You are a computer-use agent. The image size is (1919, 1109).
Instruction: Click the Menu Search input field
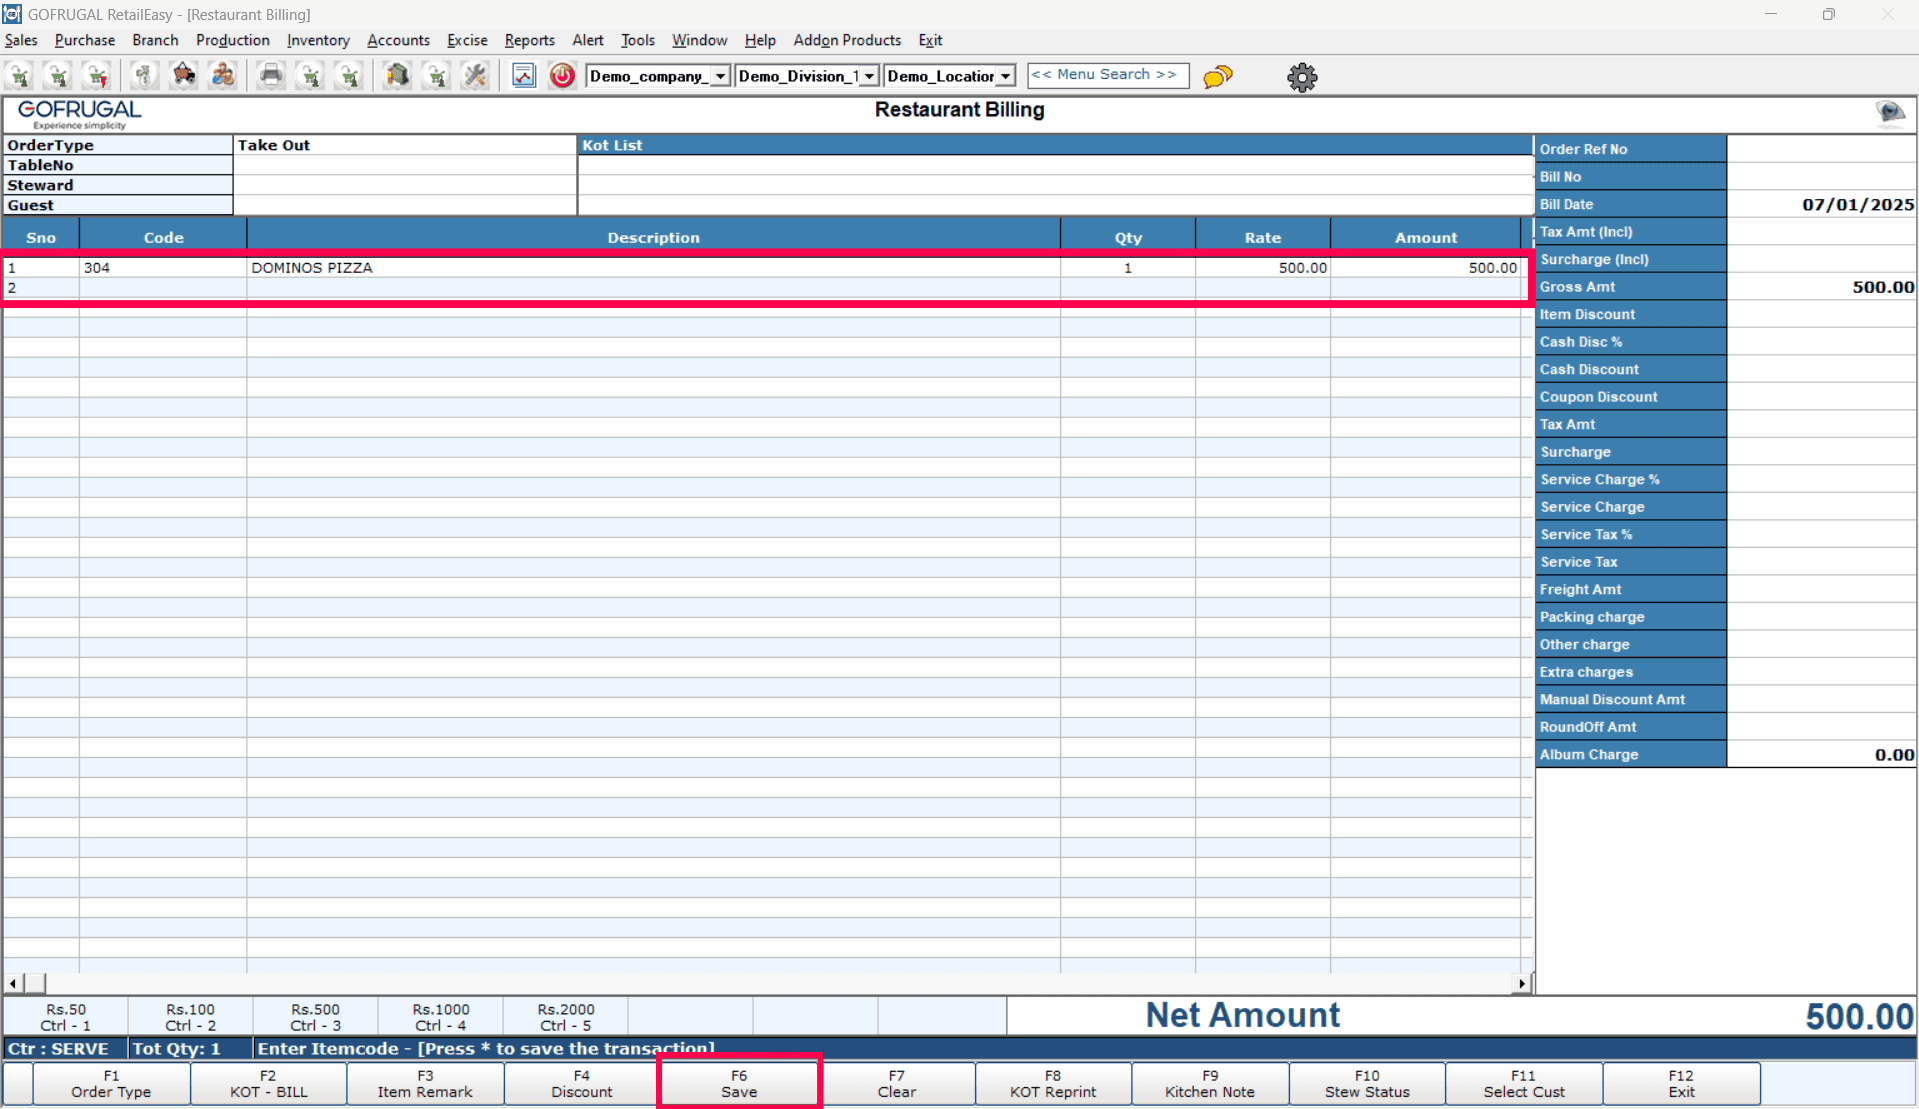[1107, 75]
